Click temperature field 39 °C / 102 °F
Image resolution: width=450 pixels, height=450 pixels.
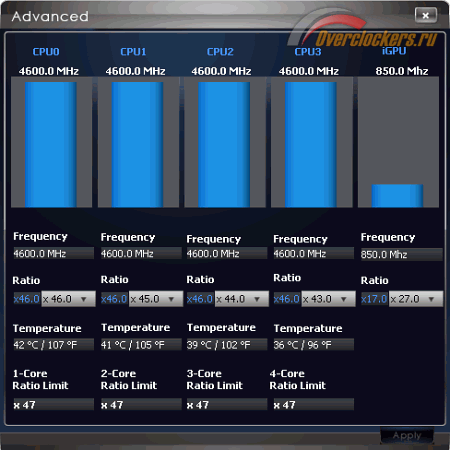(x=227, y=344)
